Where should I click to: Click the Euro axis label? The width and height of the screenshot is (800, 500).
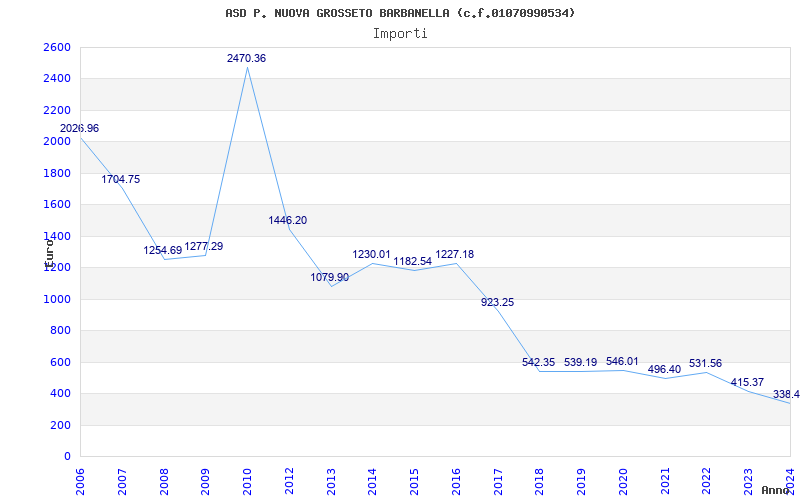[x=49, y=252]
